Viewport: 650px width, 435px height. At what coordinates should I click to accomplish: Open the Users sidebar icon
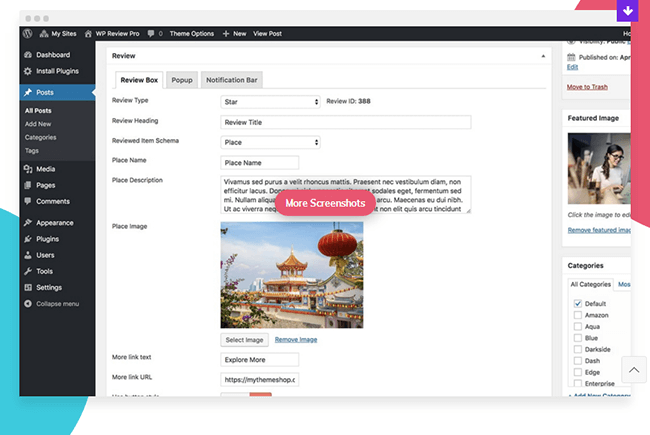tap(27, 255)
